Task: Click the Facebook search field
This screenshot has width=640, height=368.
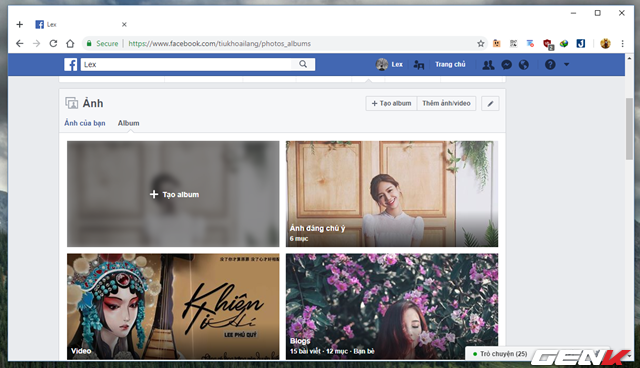Action: (x=186, y=64)
